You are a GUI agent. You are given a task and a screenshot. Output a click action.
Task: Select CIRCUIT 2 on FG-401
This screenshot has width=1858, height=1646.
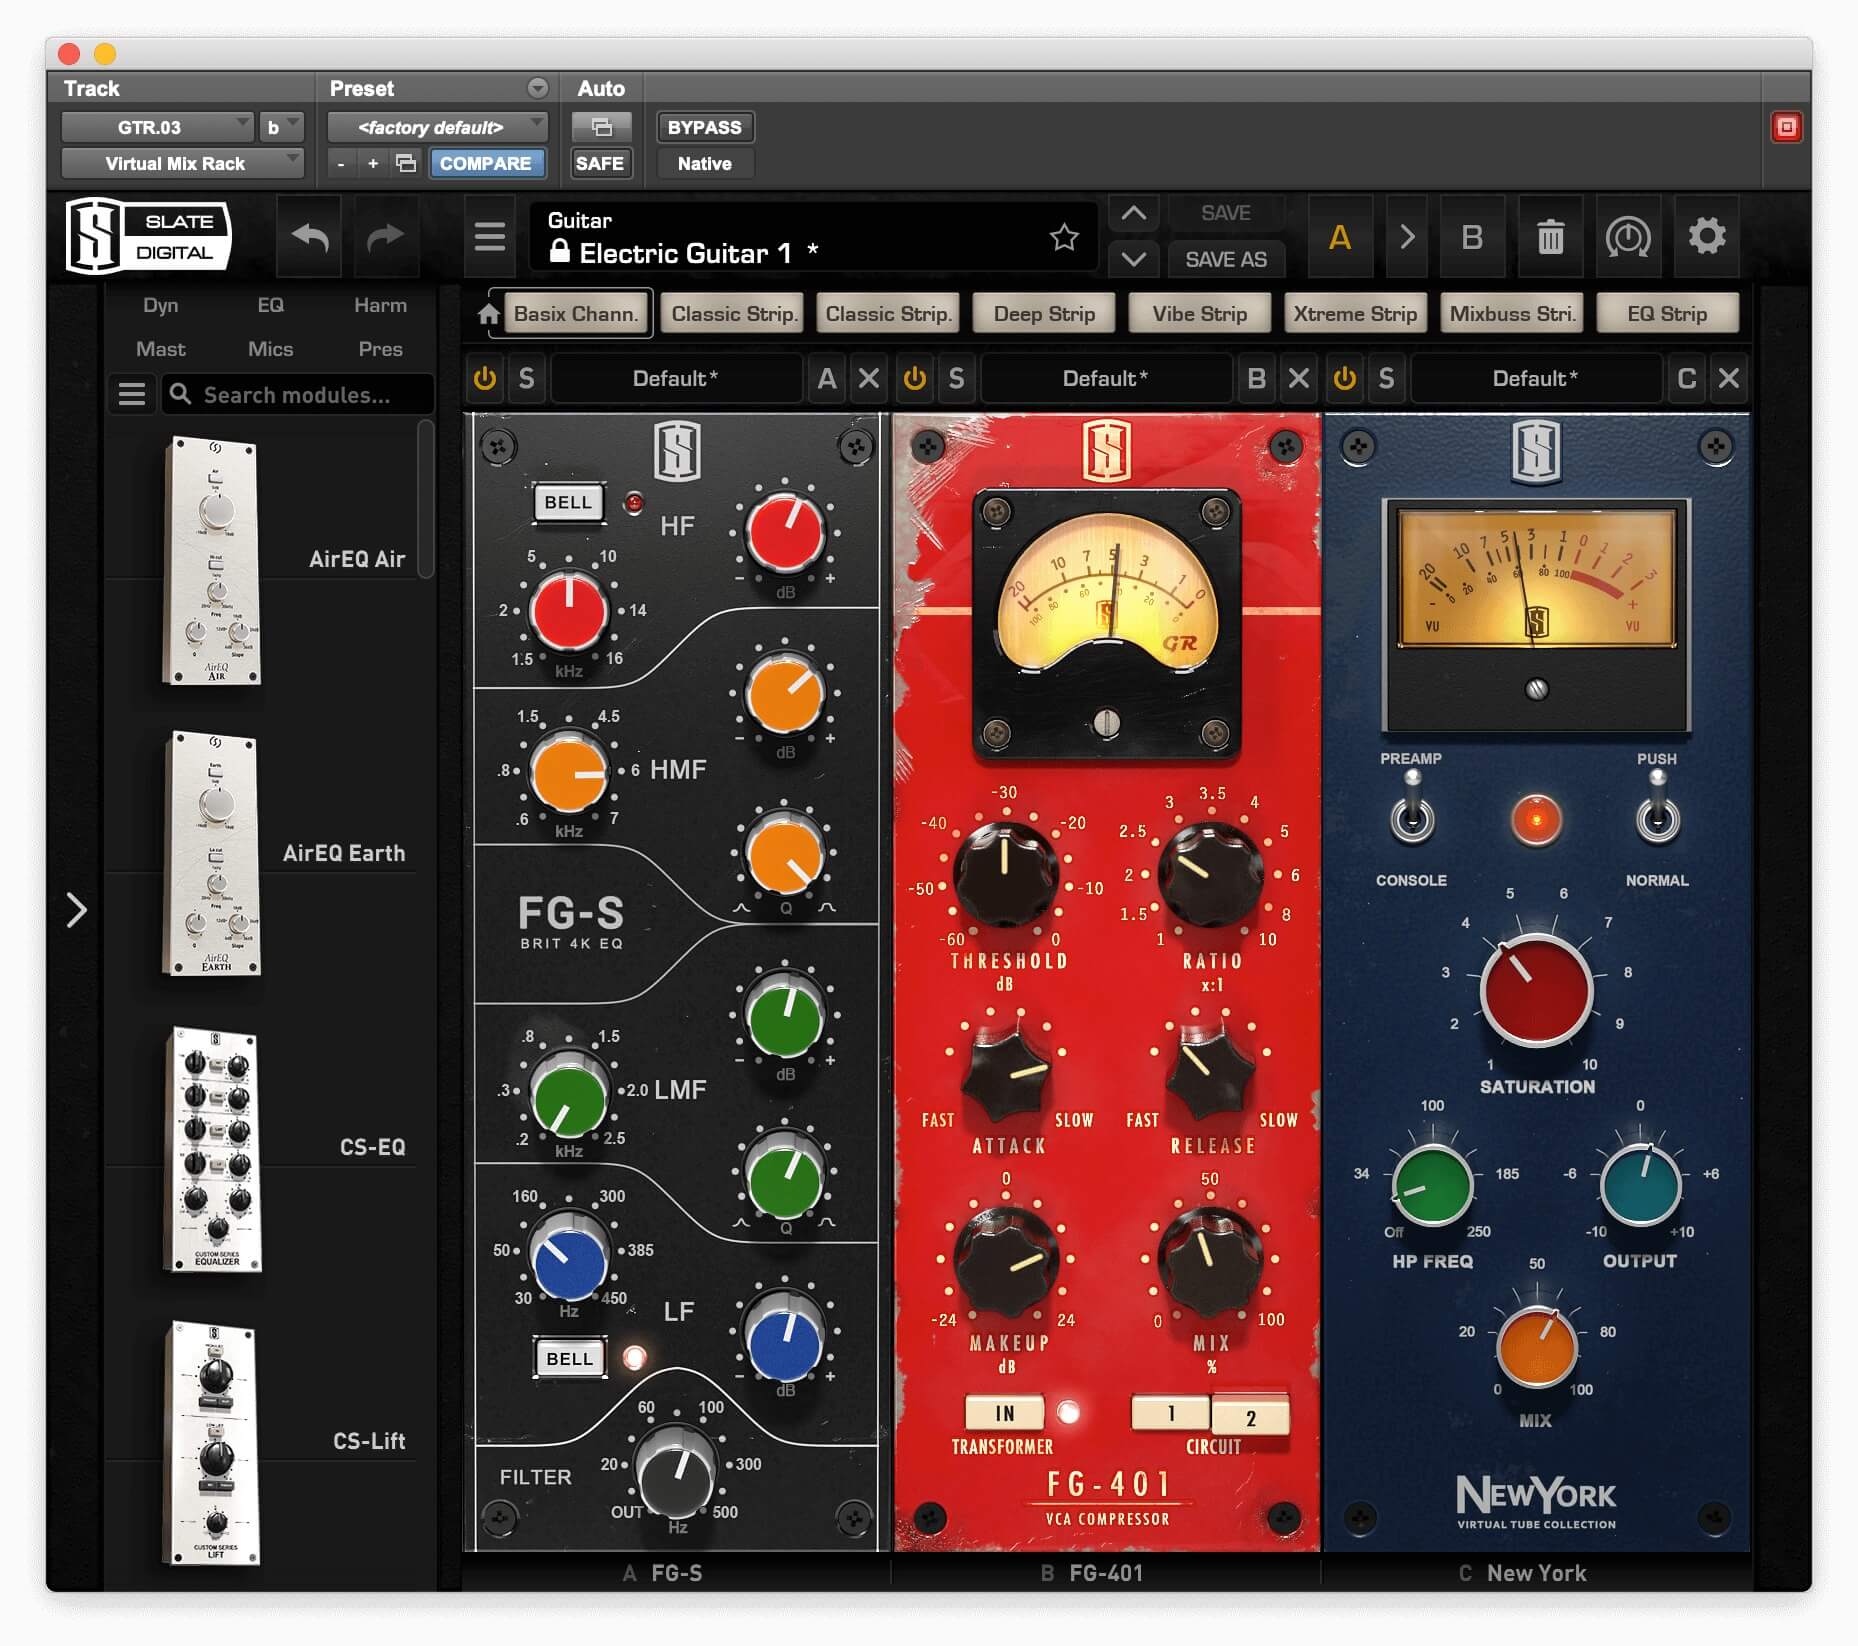(1250, 1416)
